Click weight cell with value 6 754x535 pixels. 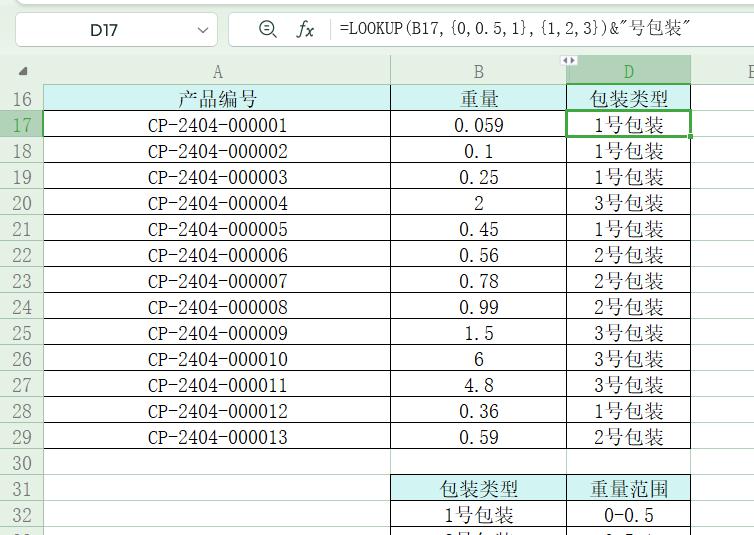coord(478,358)
